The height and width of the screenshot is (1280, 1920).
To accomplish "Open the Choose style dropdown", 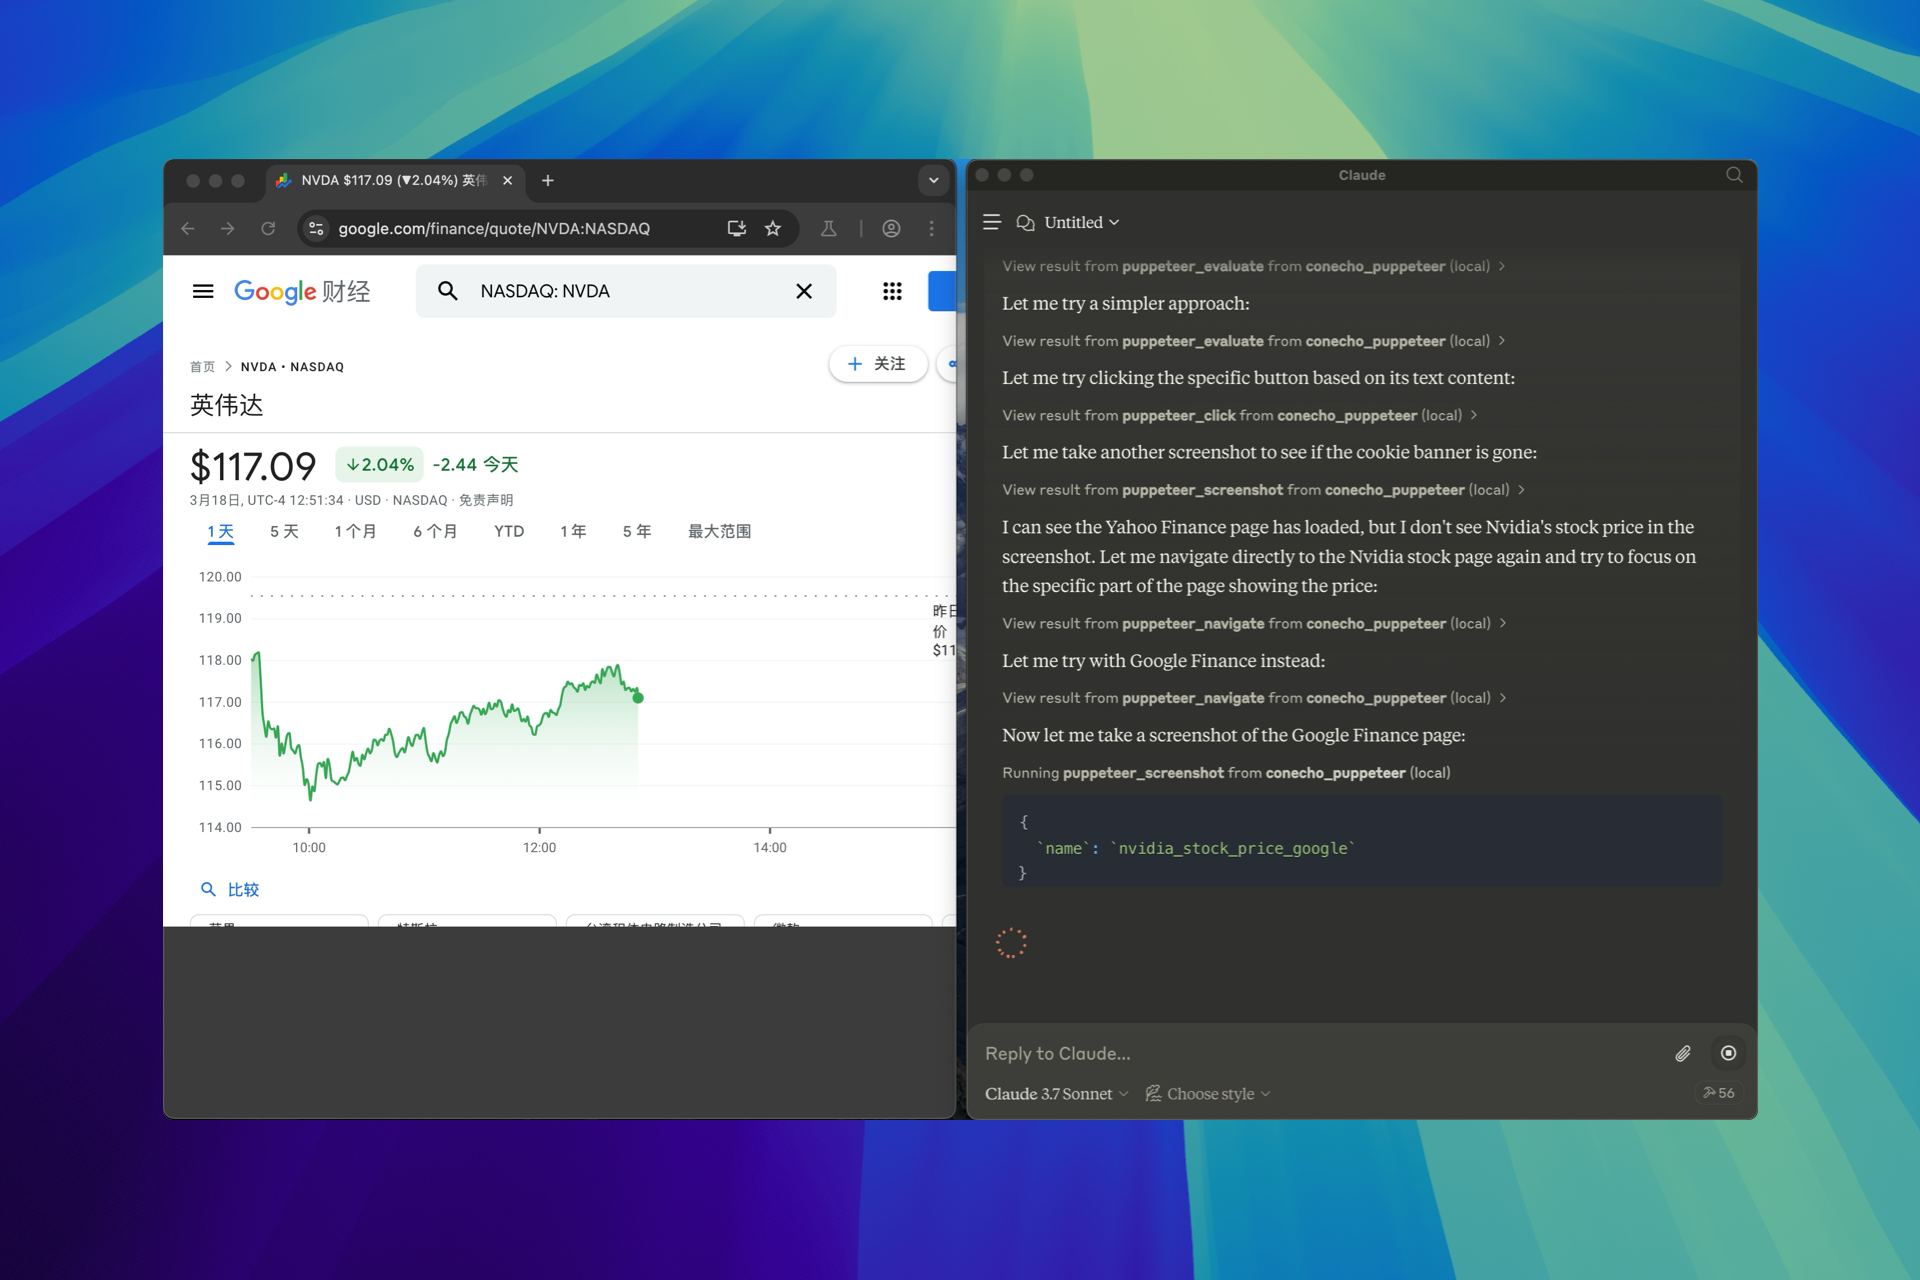I will (1208, 1093).
